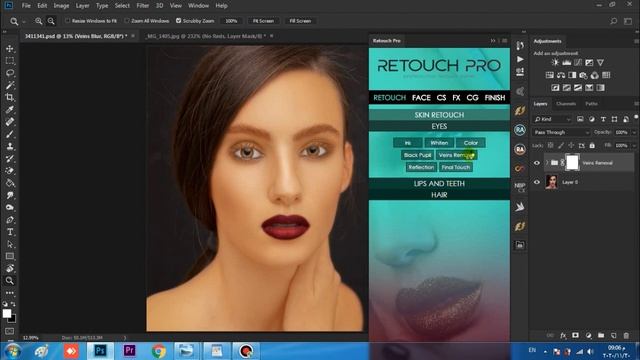This screenshot has width=640, height=360.
Task: Select the Zoom tool in toolbox
Action: (x=10, y=281)
